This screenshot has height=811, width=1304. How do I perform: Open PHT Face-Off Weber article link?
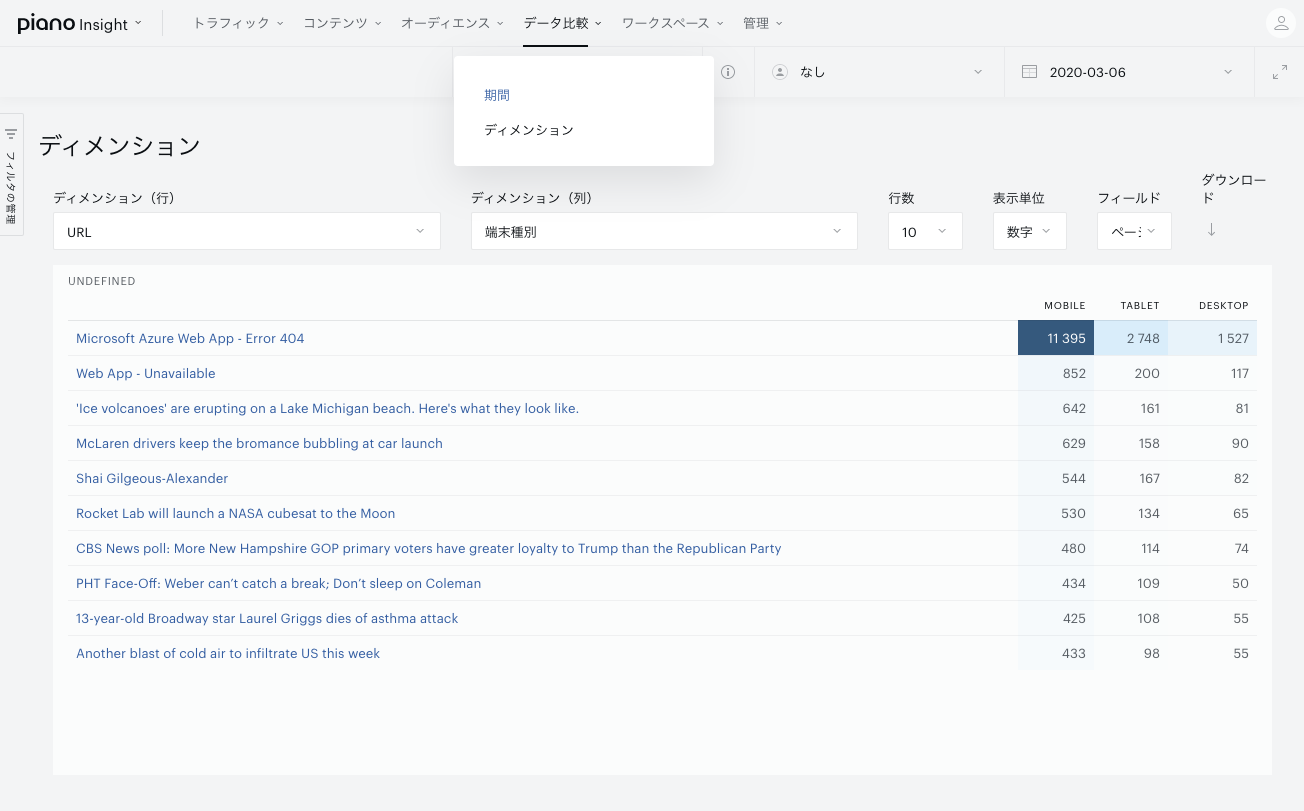click(x=279, y=583)
